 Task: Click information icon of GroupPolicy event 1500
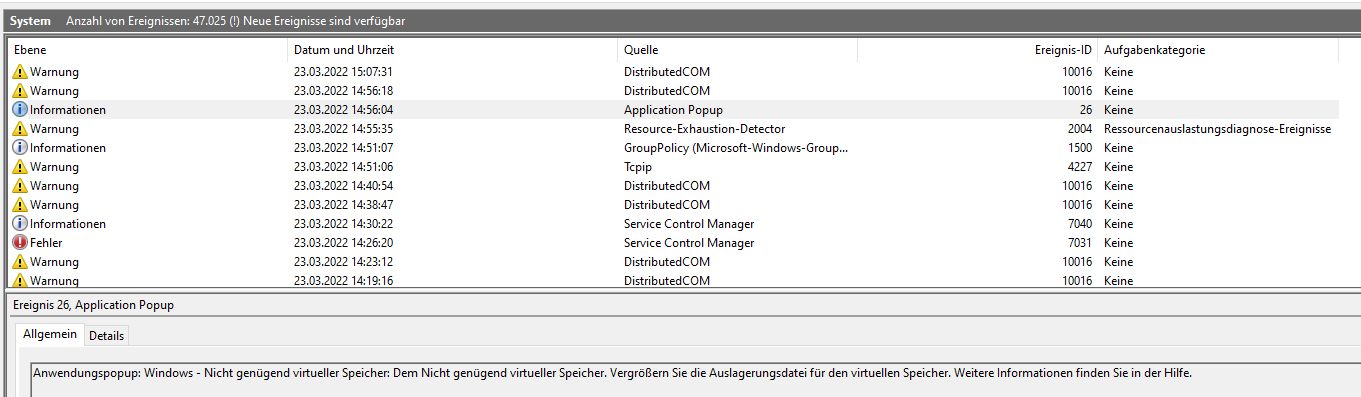click(x=20, y=148)
